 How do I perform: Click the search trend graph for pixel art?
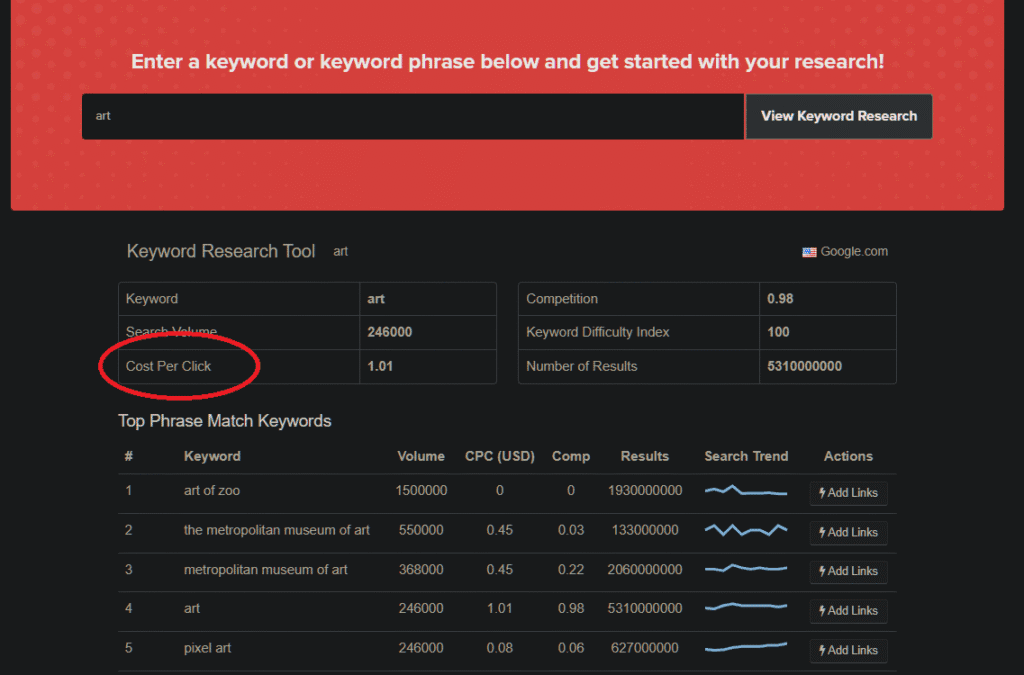(x=746, y=648)
